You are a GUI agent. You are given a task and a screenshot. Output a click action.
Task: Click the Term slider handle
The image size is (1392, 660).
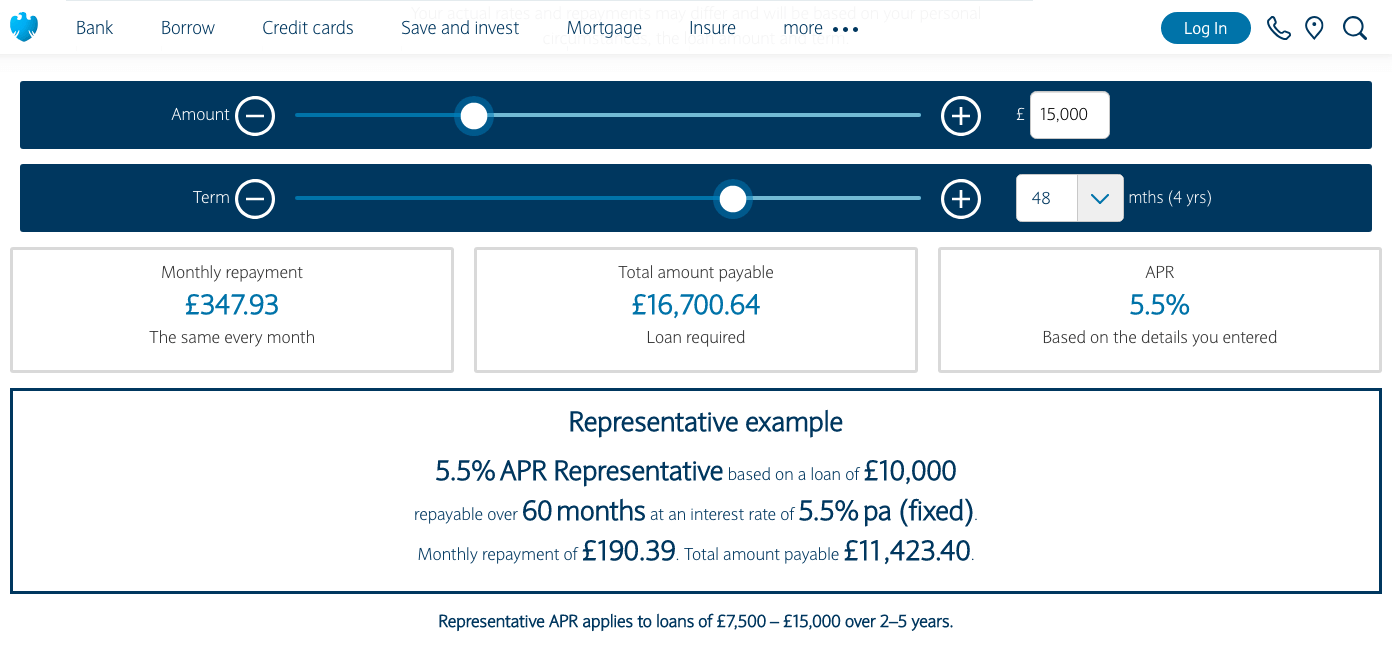point(733,199)
